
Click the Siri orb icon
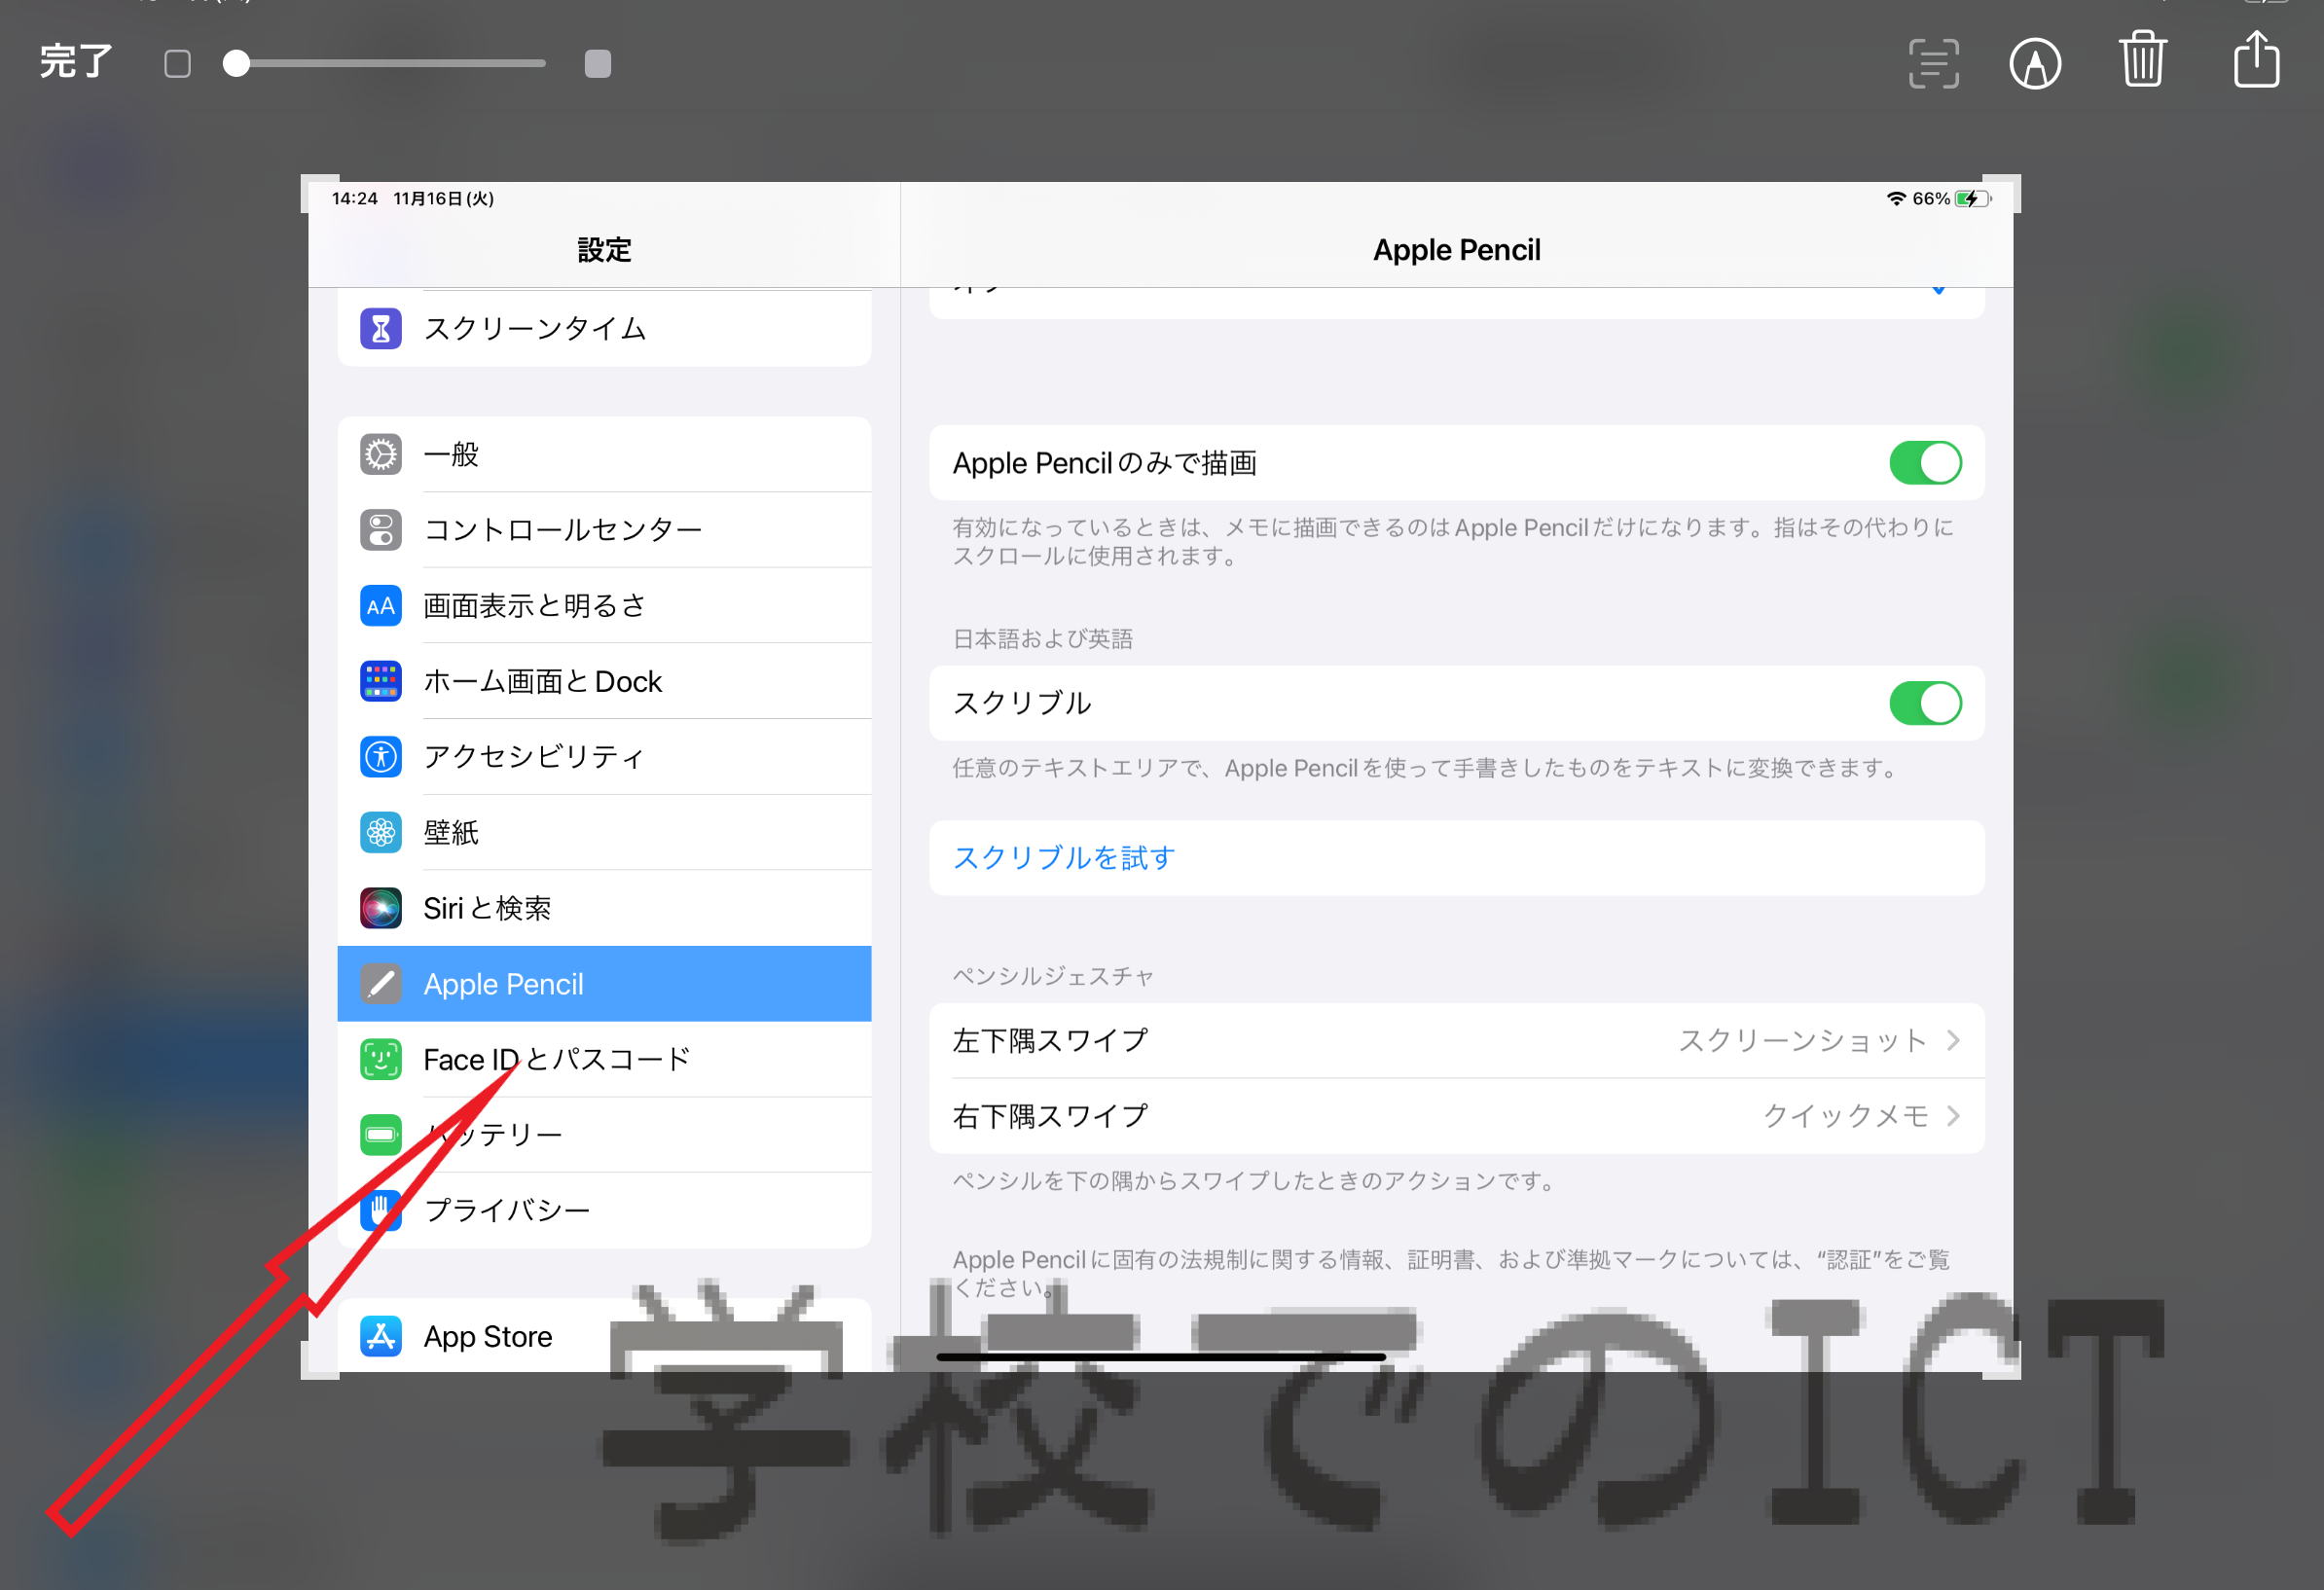click(381, 908)
